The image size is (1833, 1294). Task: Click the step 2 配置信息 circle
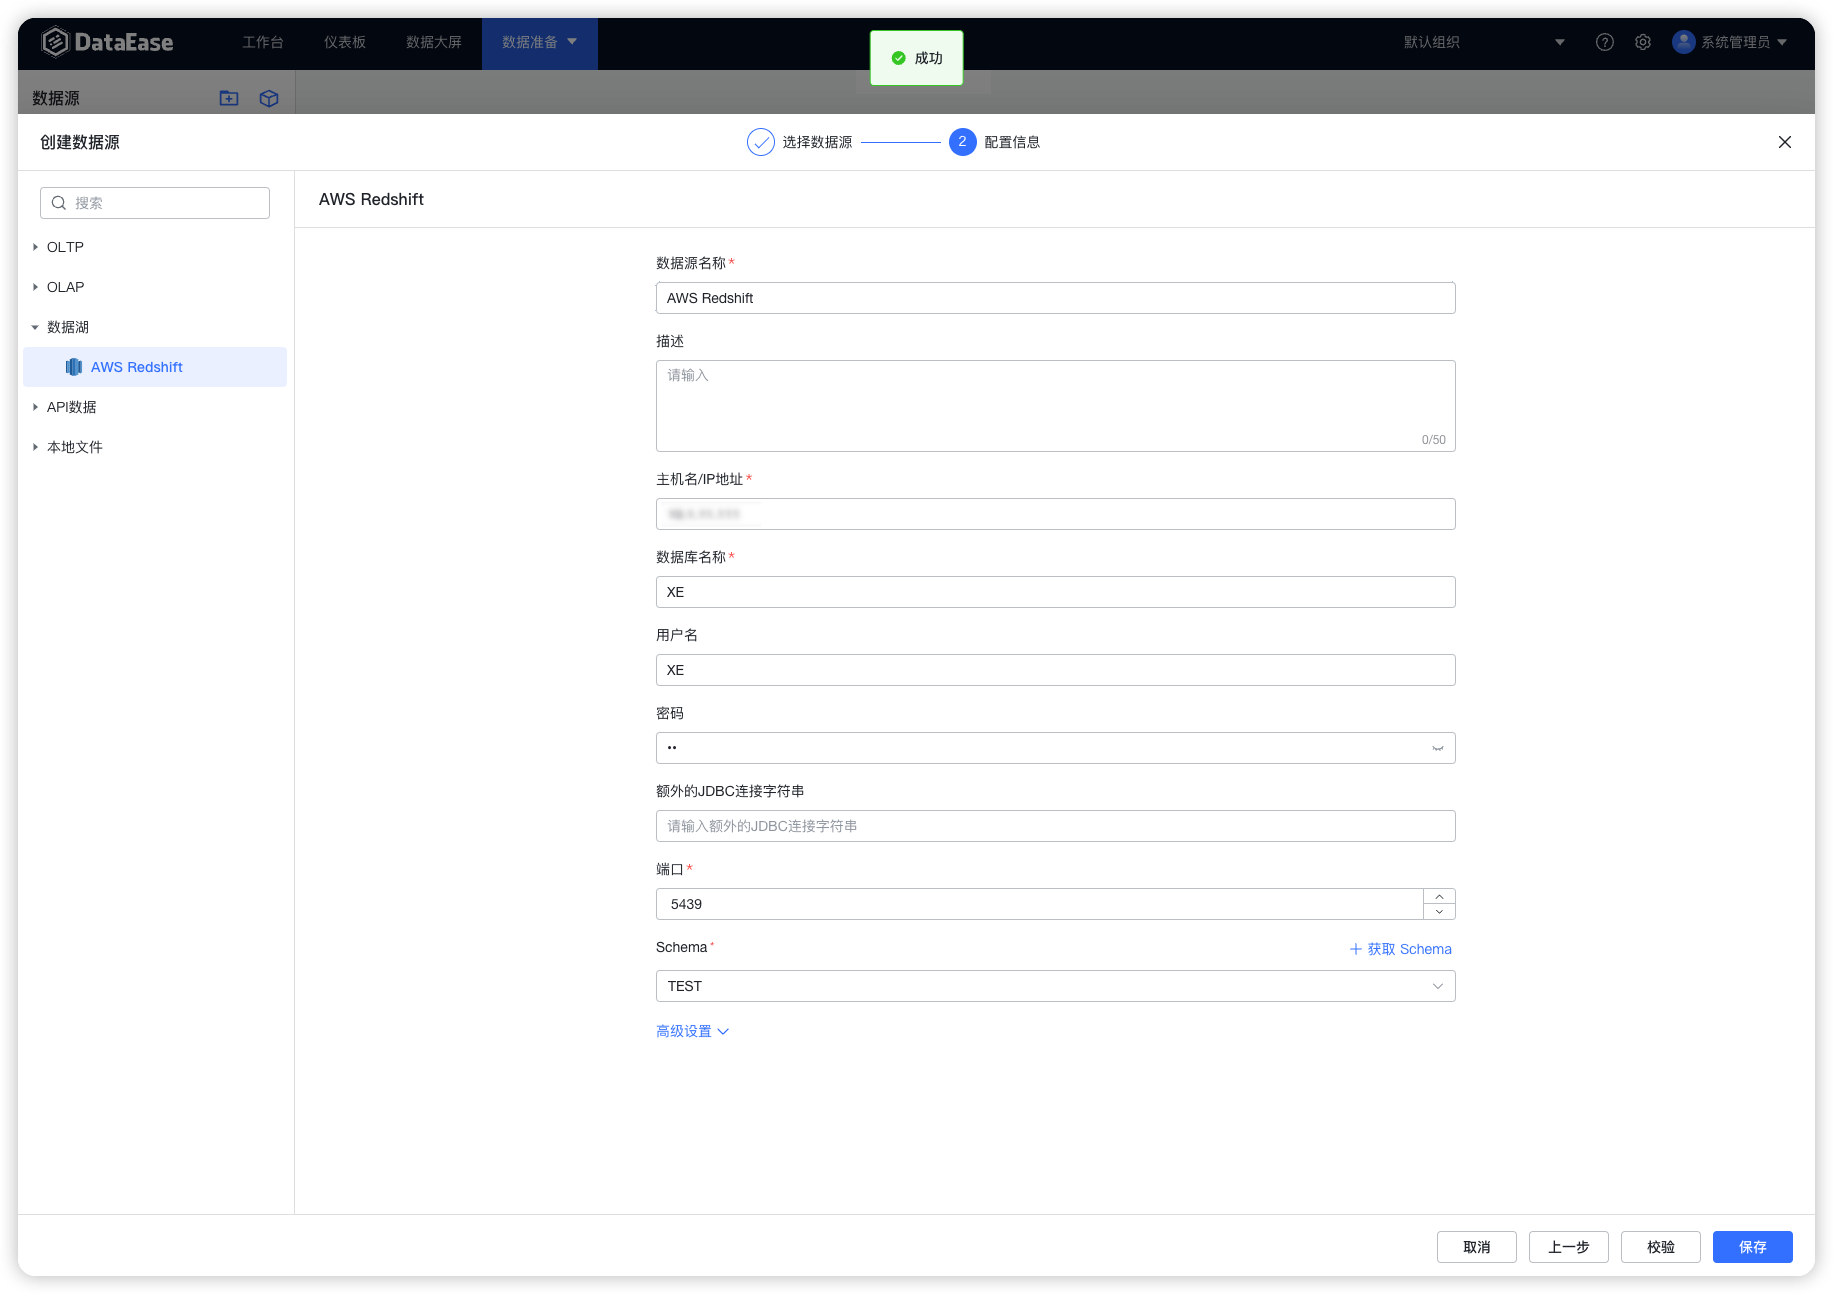[x=962, y=142]
